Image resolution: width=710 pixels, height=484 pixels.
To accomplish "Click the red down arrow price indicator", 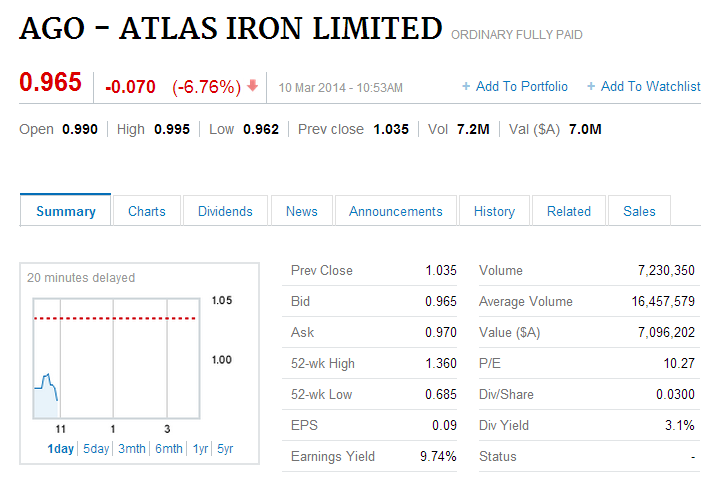I will [253, 86].
